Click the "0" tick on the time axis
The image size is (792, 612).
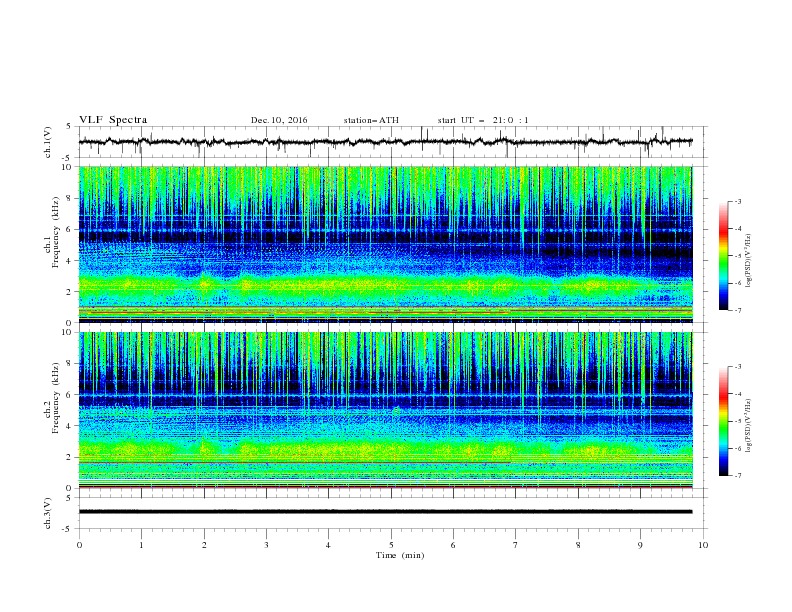[79, 545]
